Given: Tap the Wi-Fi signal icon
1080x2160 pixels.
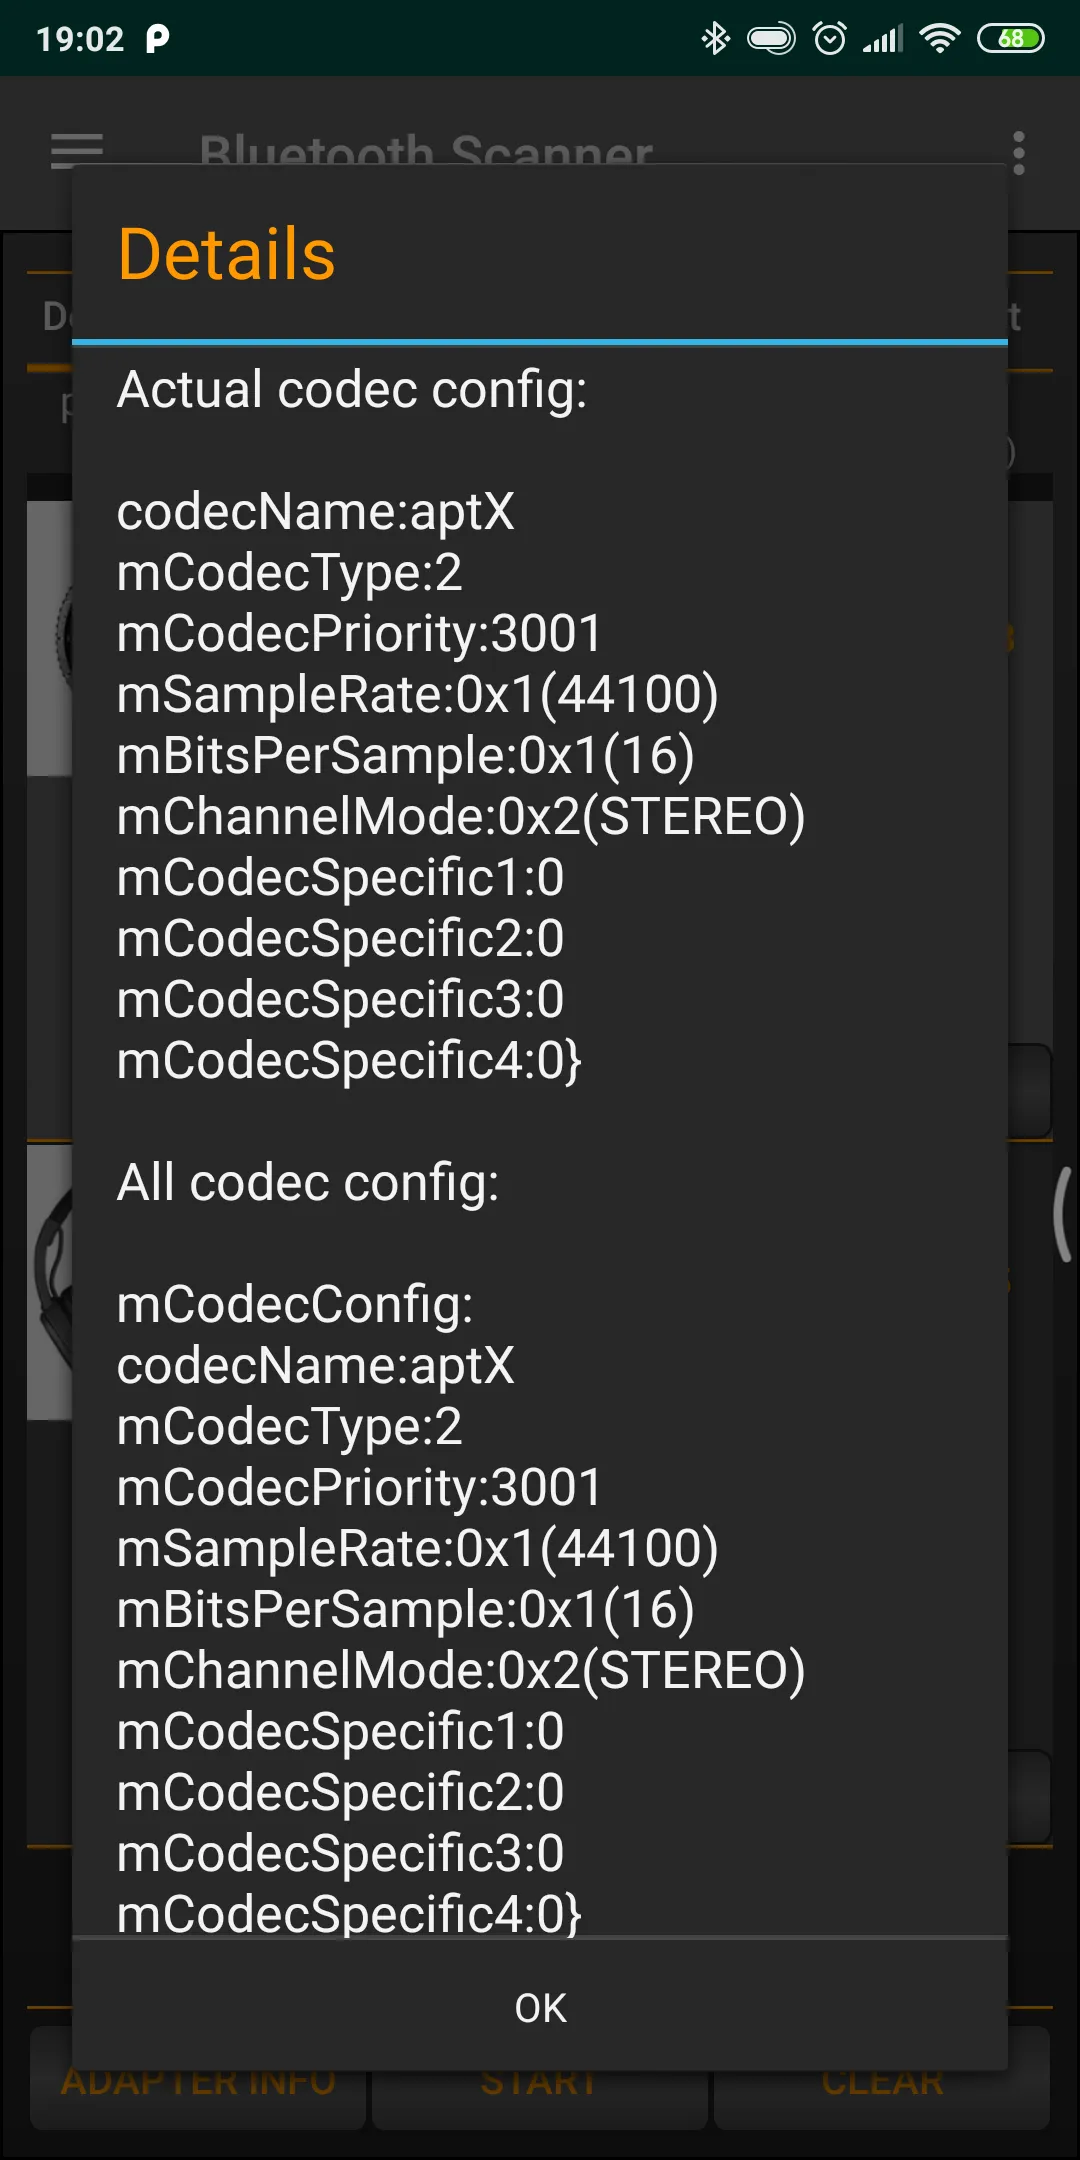Looking at the screenshot, I should pyautogui.click(x=938, y=38).
